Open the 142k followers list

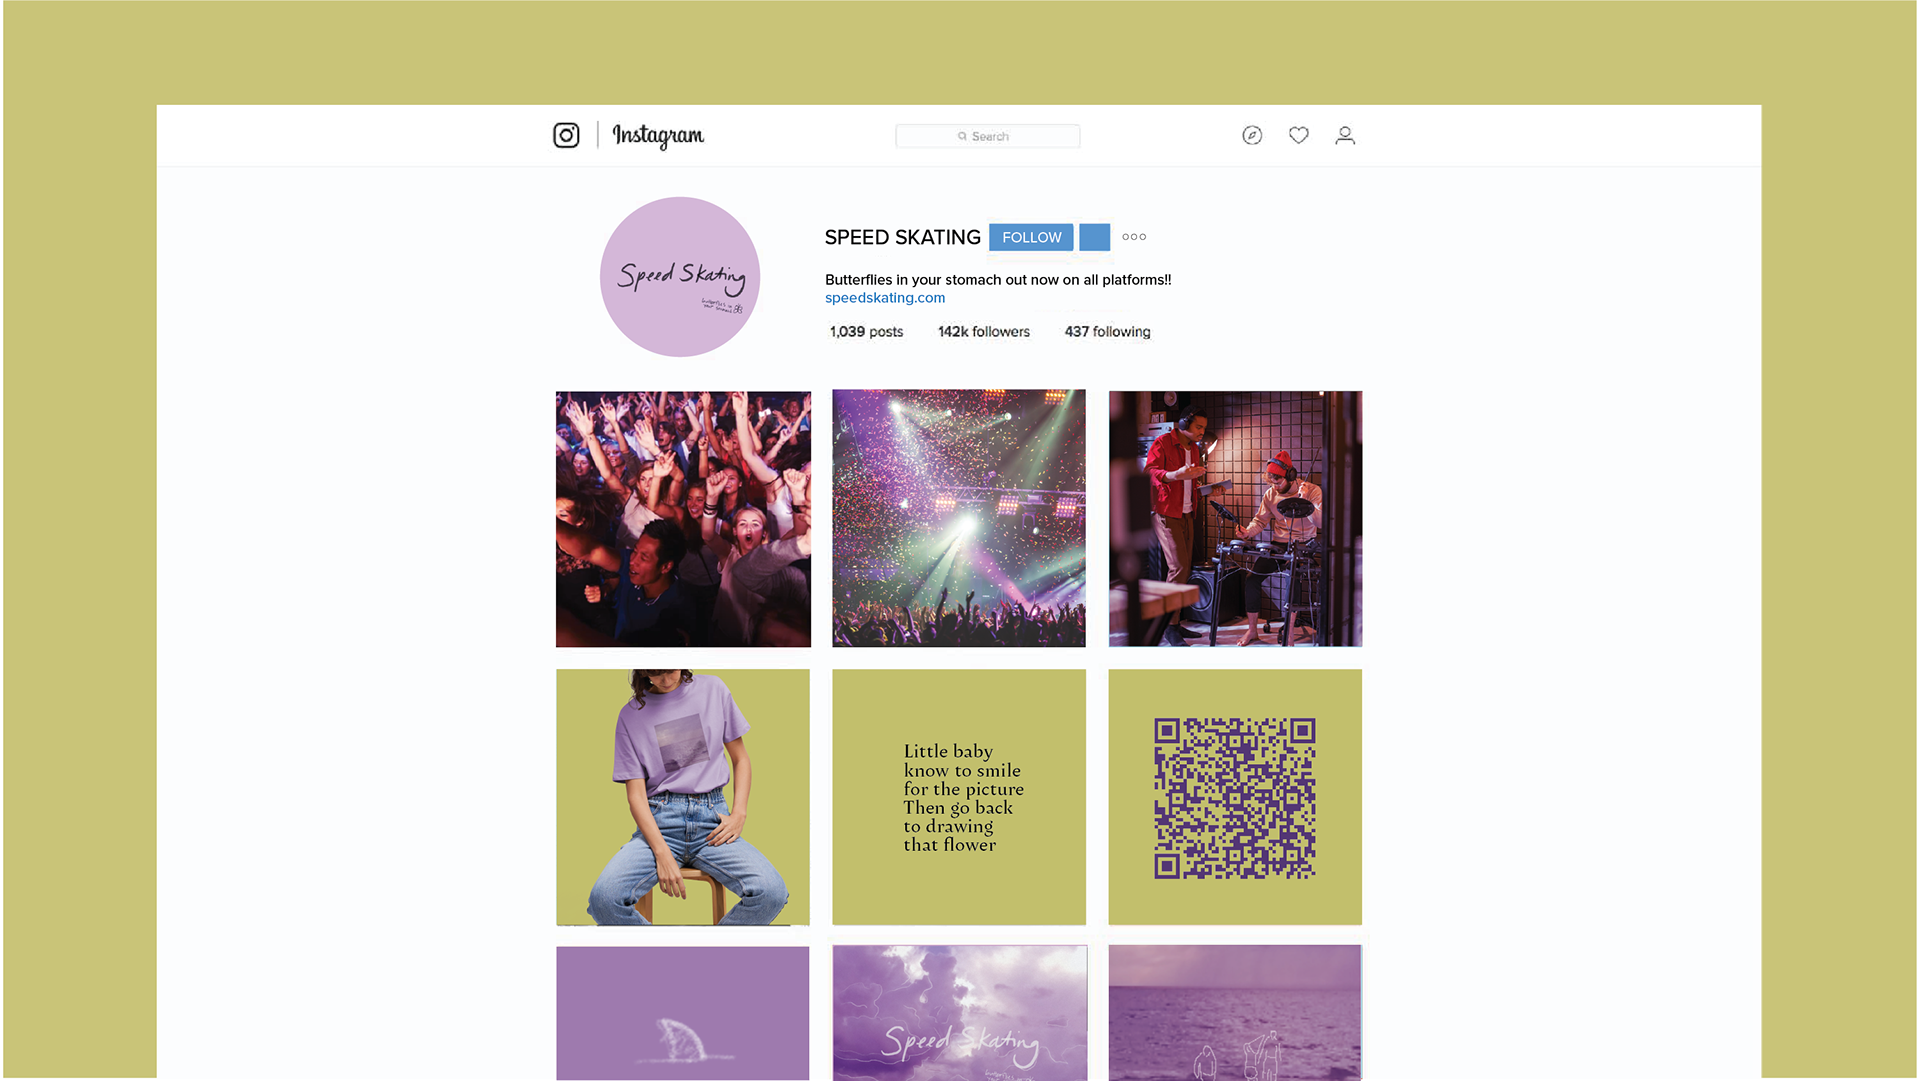984,332
